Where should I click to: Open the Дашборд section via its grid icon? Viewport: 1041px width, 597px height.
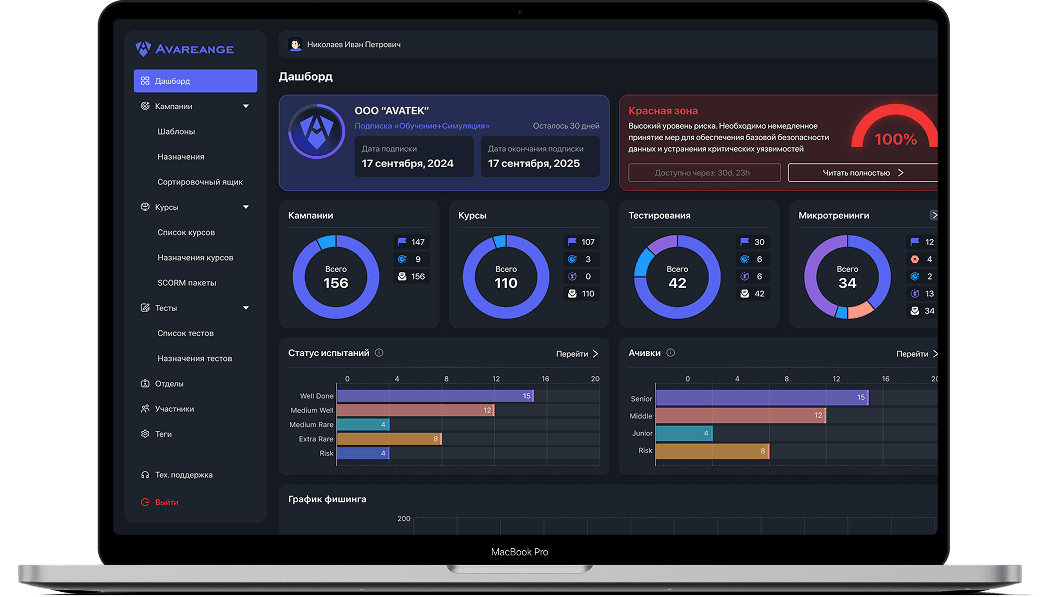pyautogui.click(x=145, y=80)
